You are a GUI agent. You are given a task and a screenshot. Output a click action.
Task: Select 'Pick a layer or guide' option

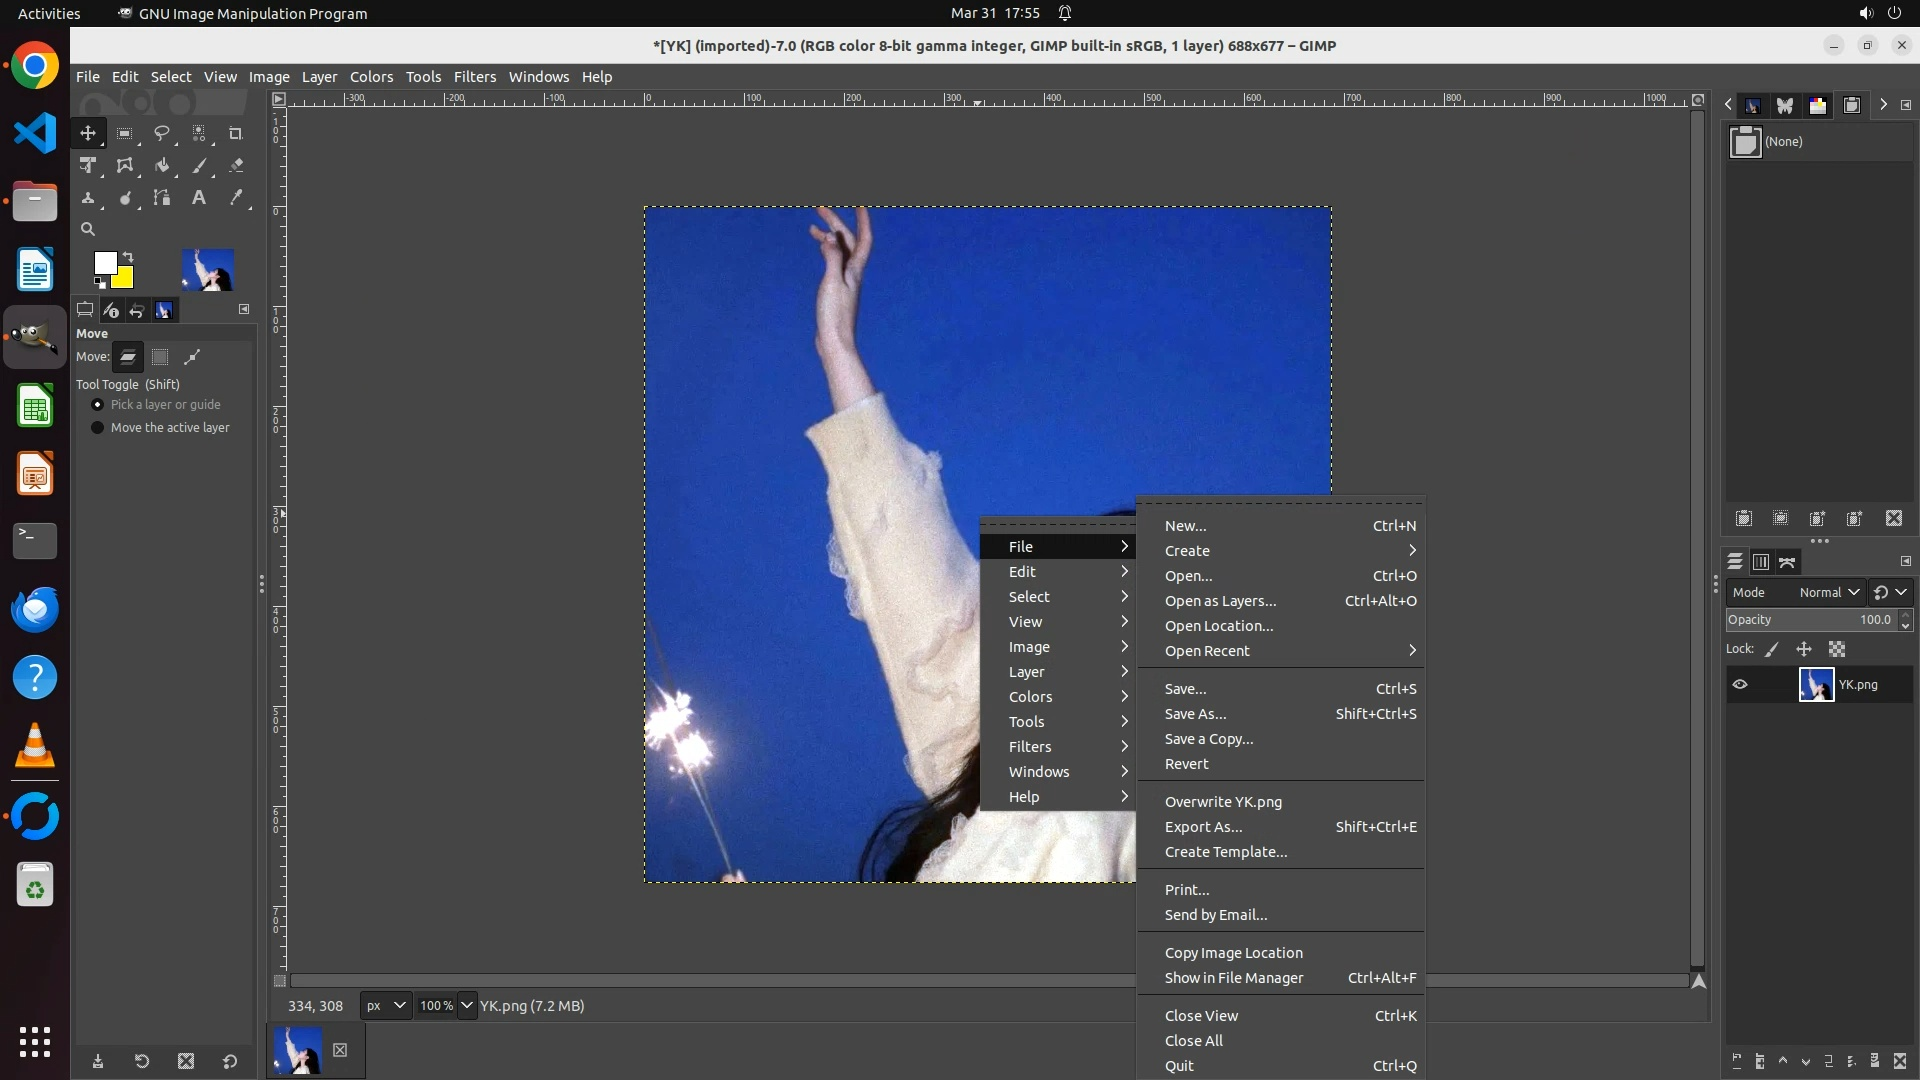point(98,405)
